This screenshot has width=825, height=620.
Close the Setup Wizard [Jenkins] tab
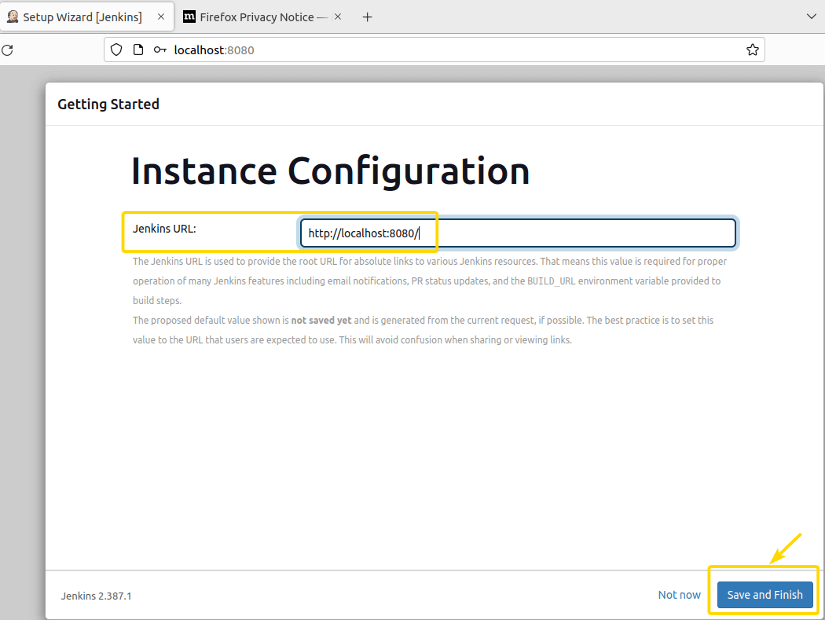point(161,17)
